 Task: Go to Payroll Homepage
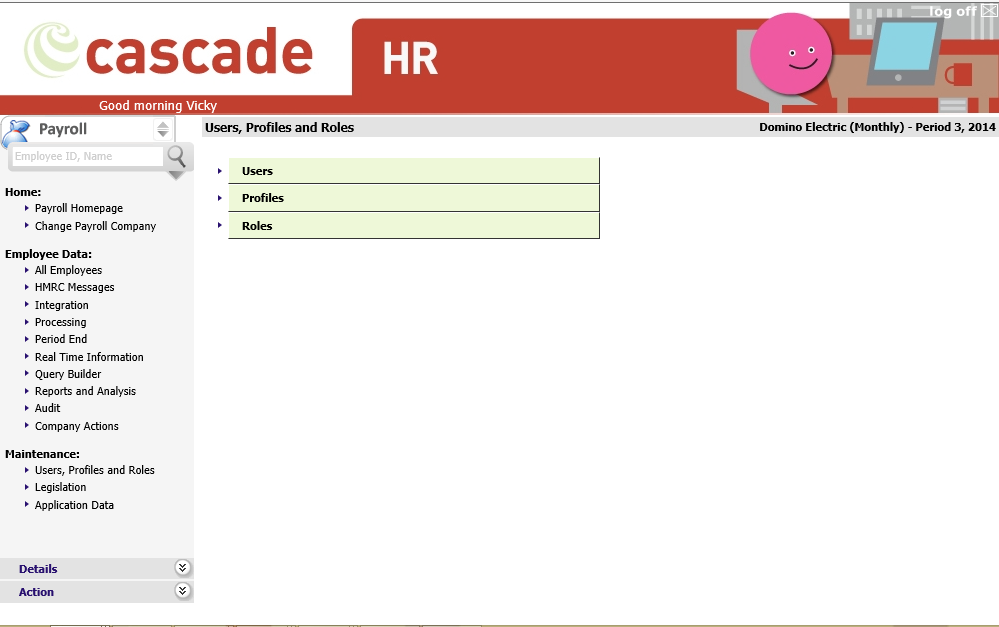(79, 208)
